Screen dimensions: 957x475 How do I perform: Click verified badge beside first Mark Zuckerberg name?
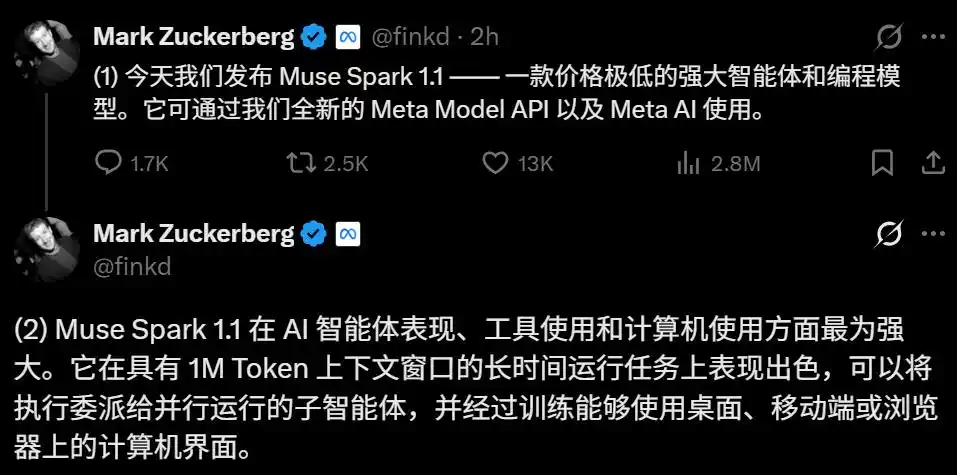(x=314, y=38)
